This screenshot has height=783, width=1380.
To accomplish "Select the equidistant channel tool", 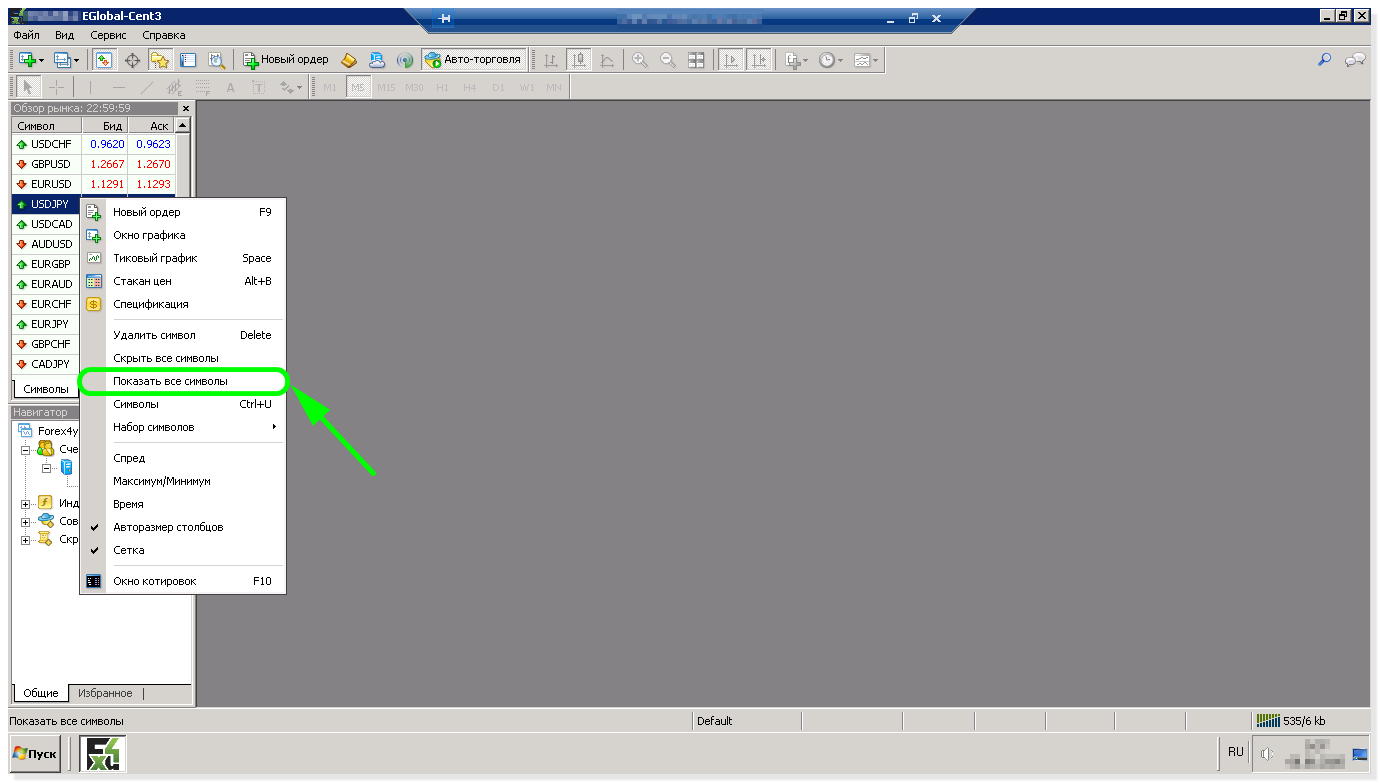I will click(x=174, y=87).
